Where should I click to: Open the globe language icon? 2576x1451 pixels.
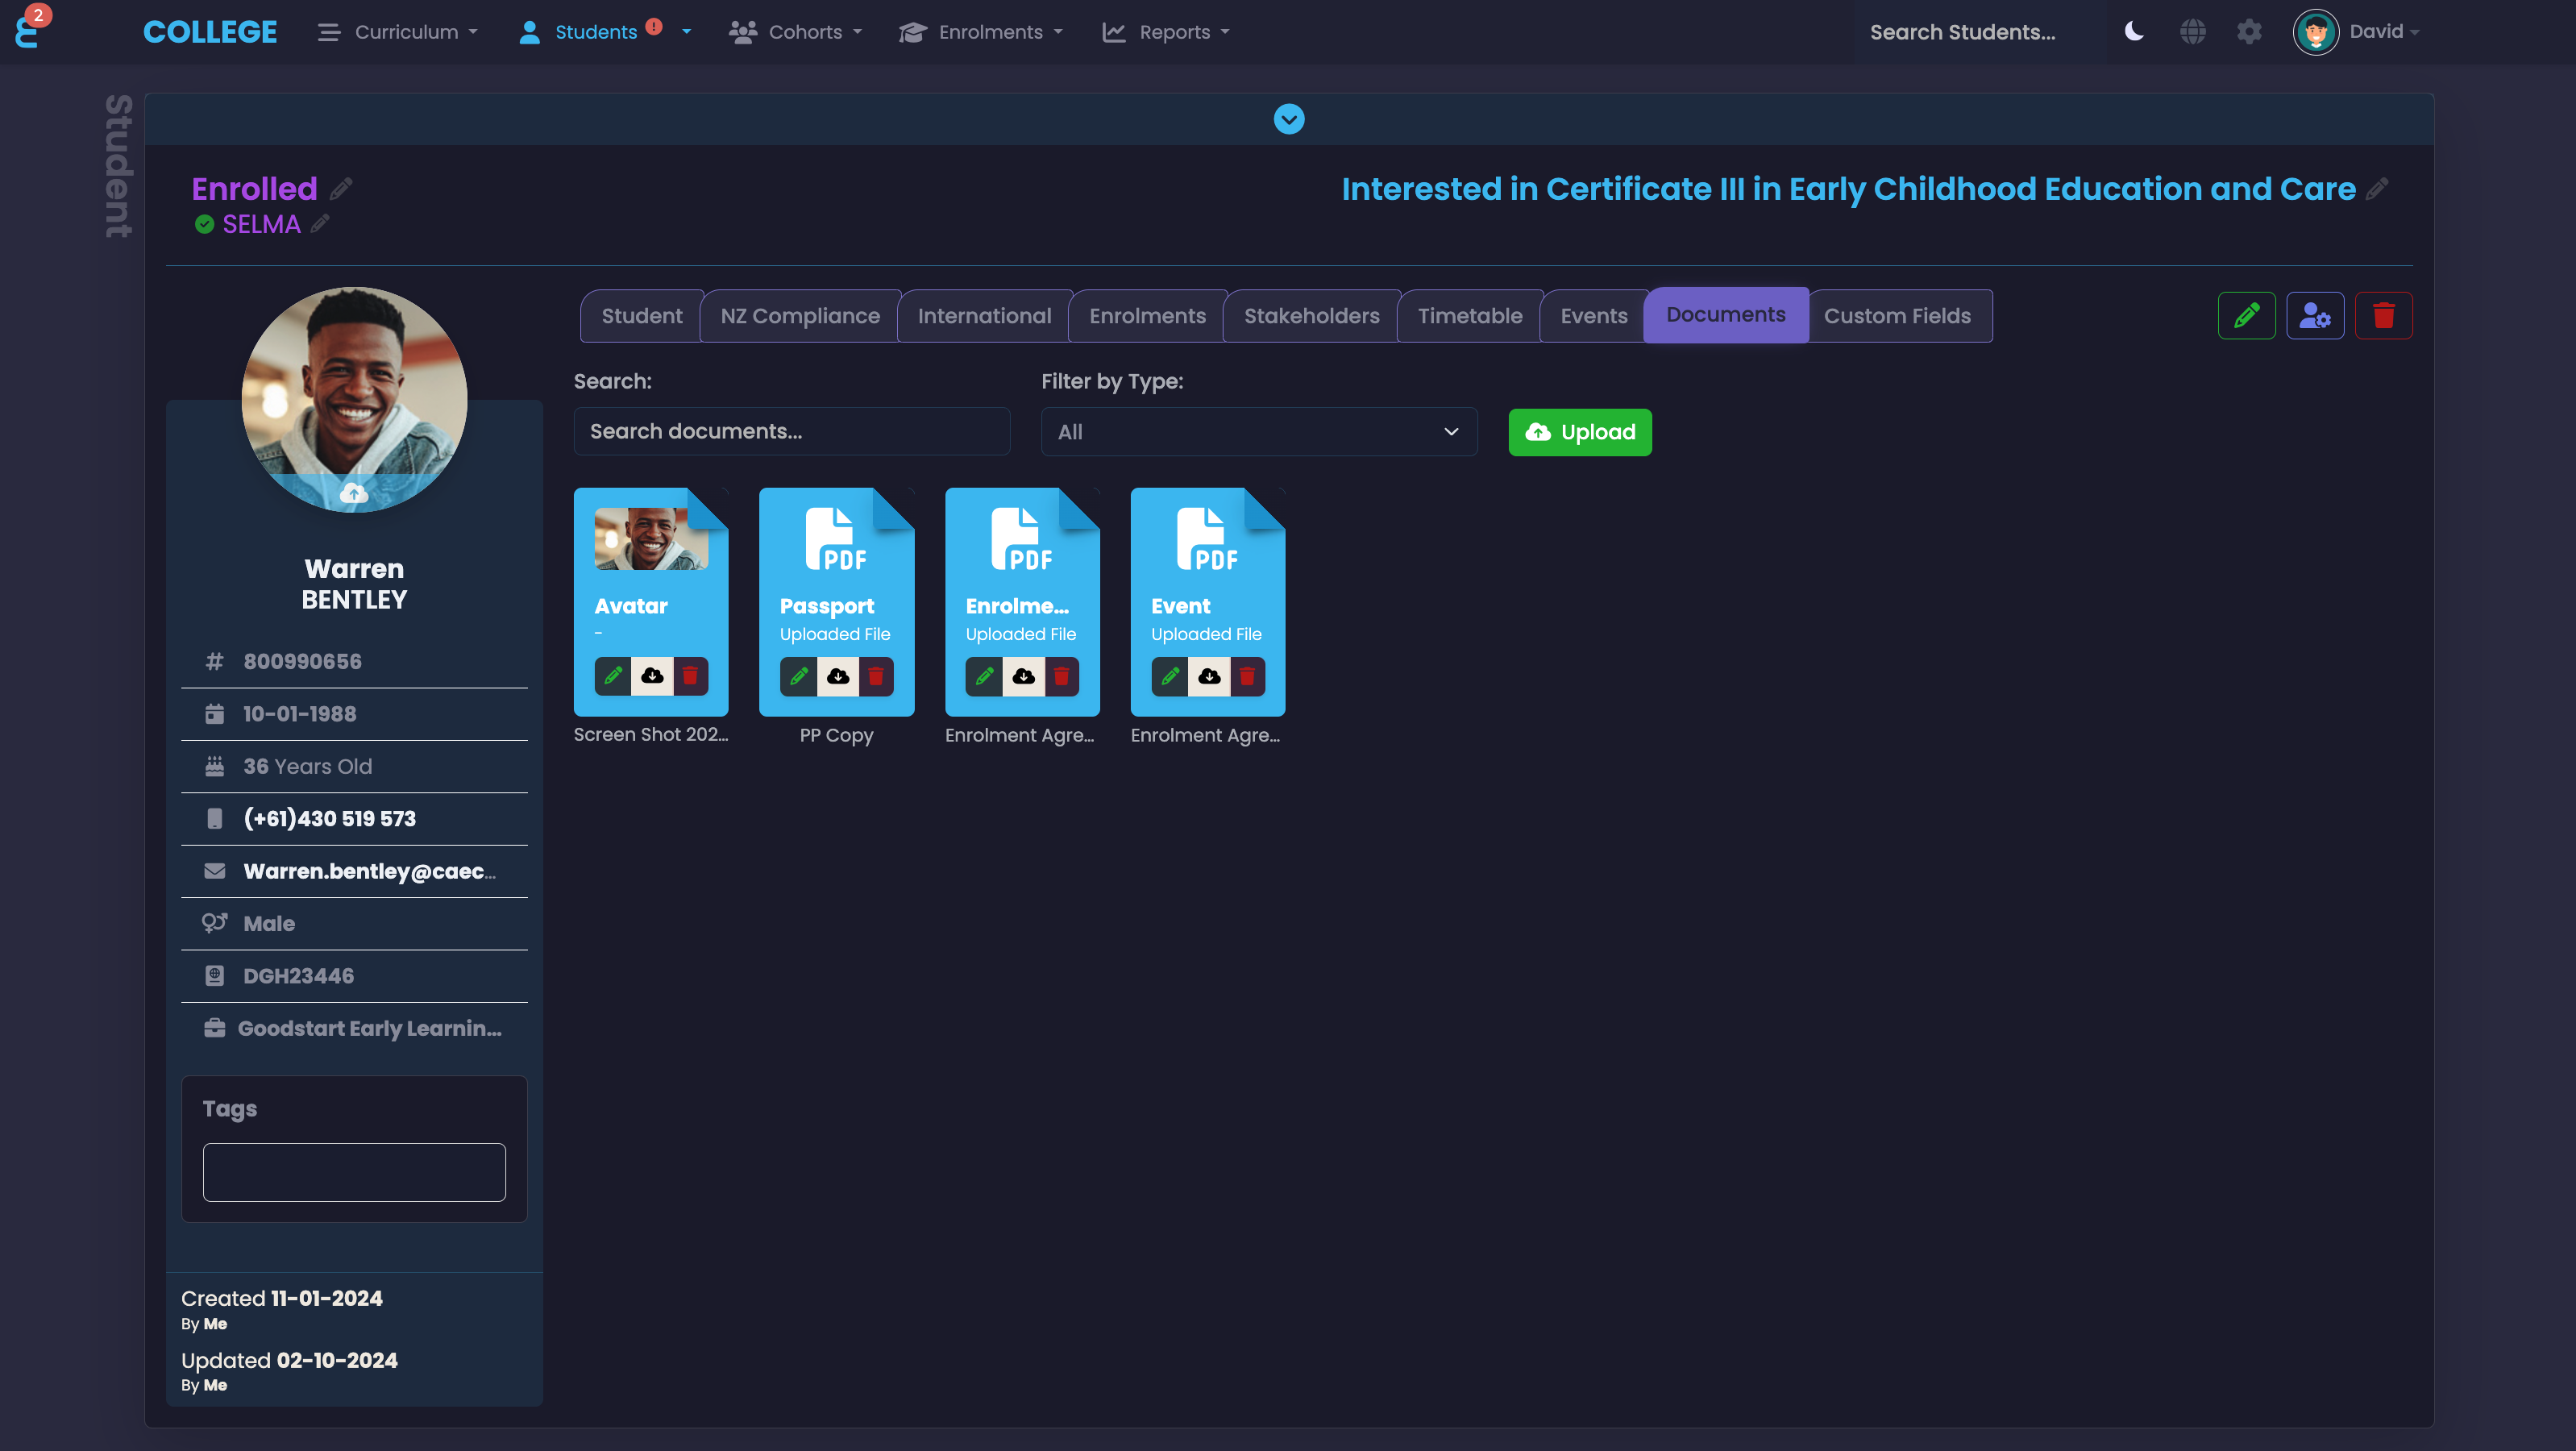coord(2192,32)
